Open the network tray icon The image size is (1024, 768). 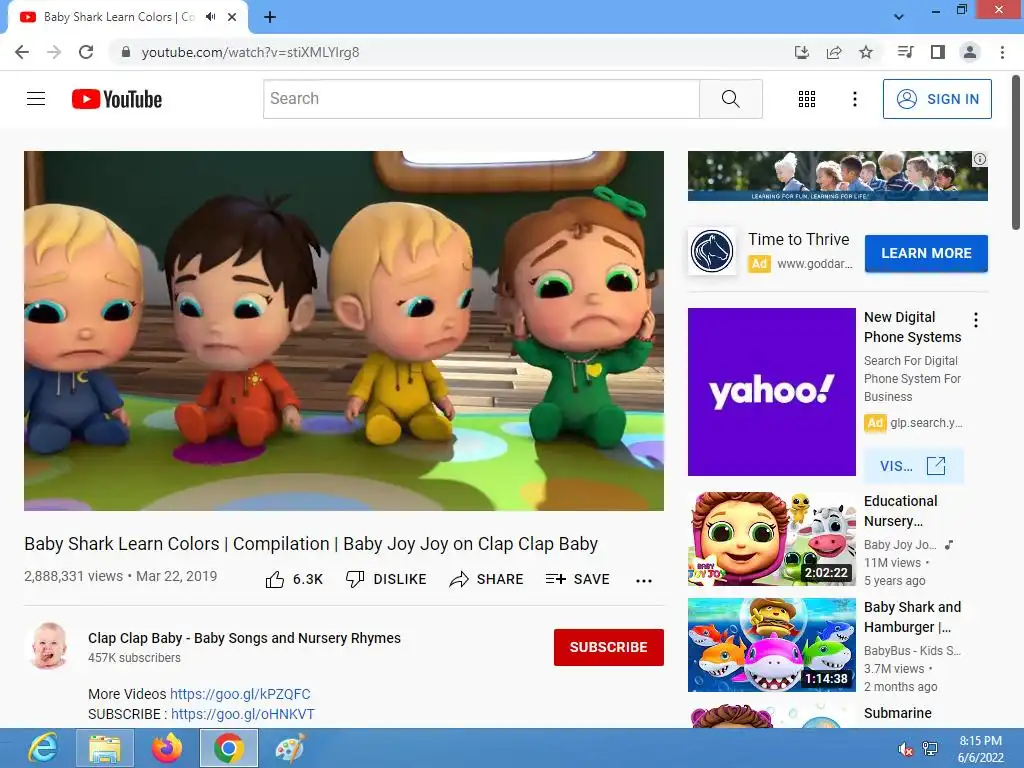click(x=930, y=748)
